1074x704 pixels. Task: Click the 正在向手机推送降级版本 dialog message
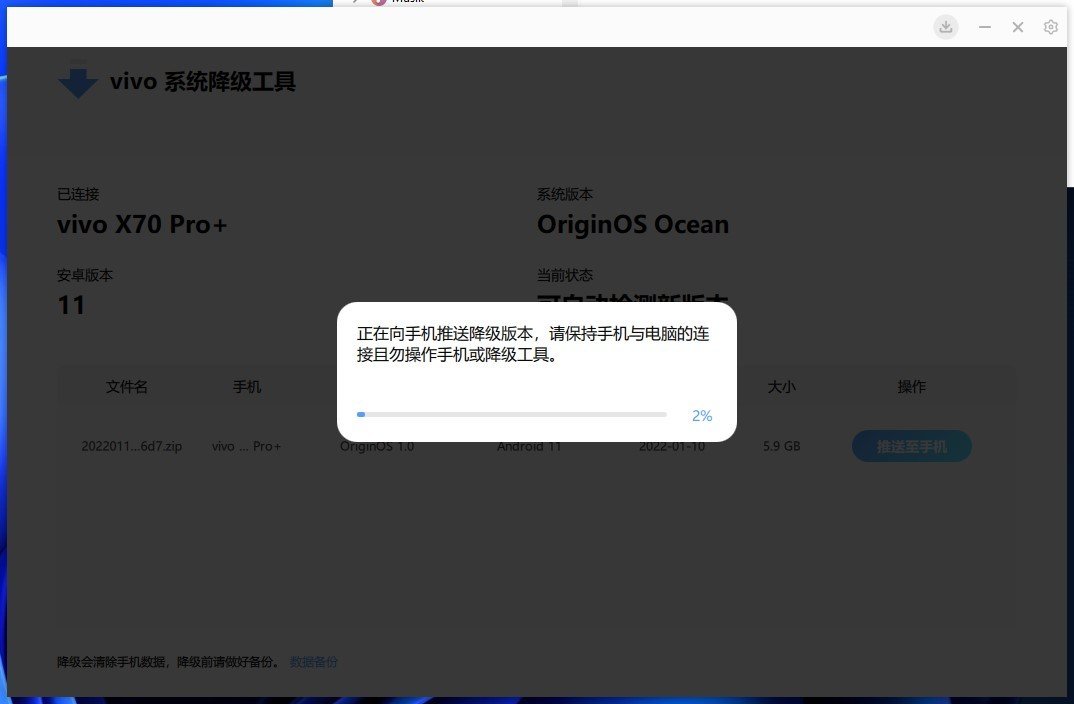click(533, 344)
